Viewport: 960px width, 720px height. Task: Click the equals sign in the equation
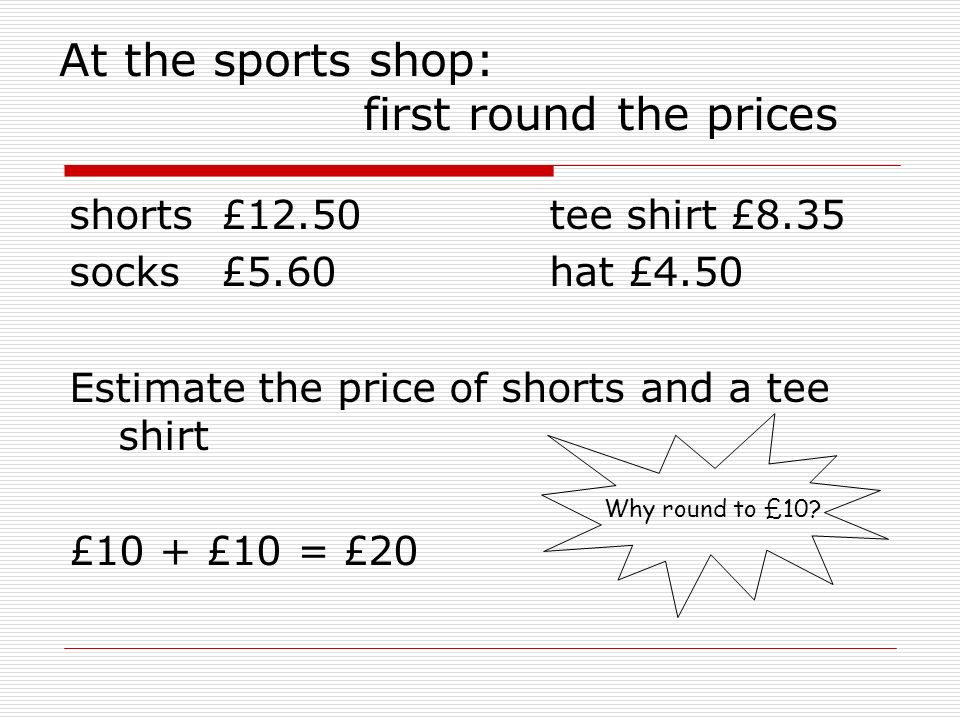pos(313,551)
